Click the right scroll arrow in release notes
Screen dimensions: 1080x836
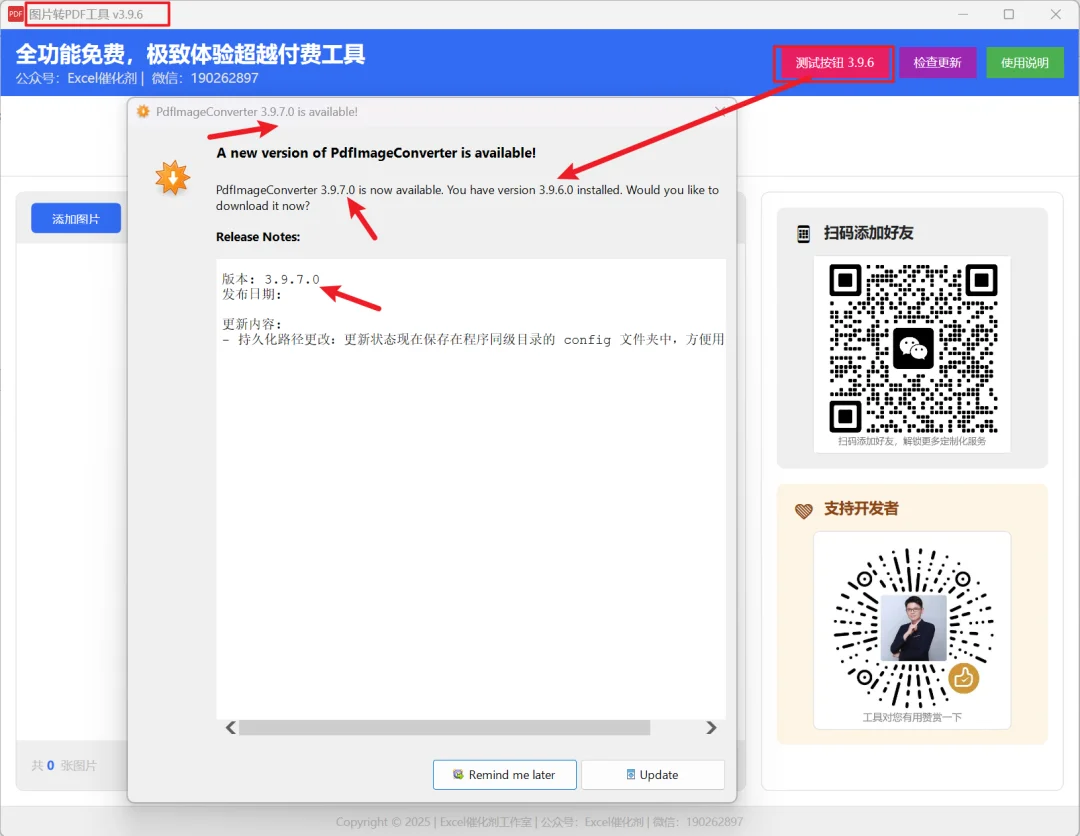[711, 728]
